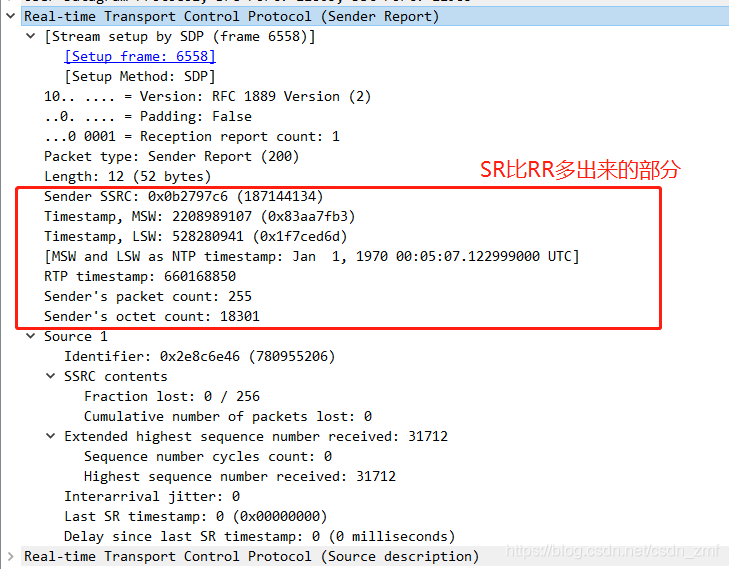Expand the RTCP Source description section

click(x=10, y=556)
